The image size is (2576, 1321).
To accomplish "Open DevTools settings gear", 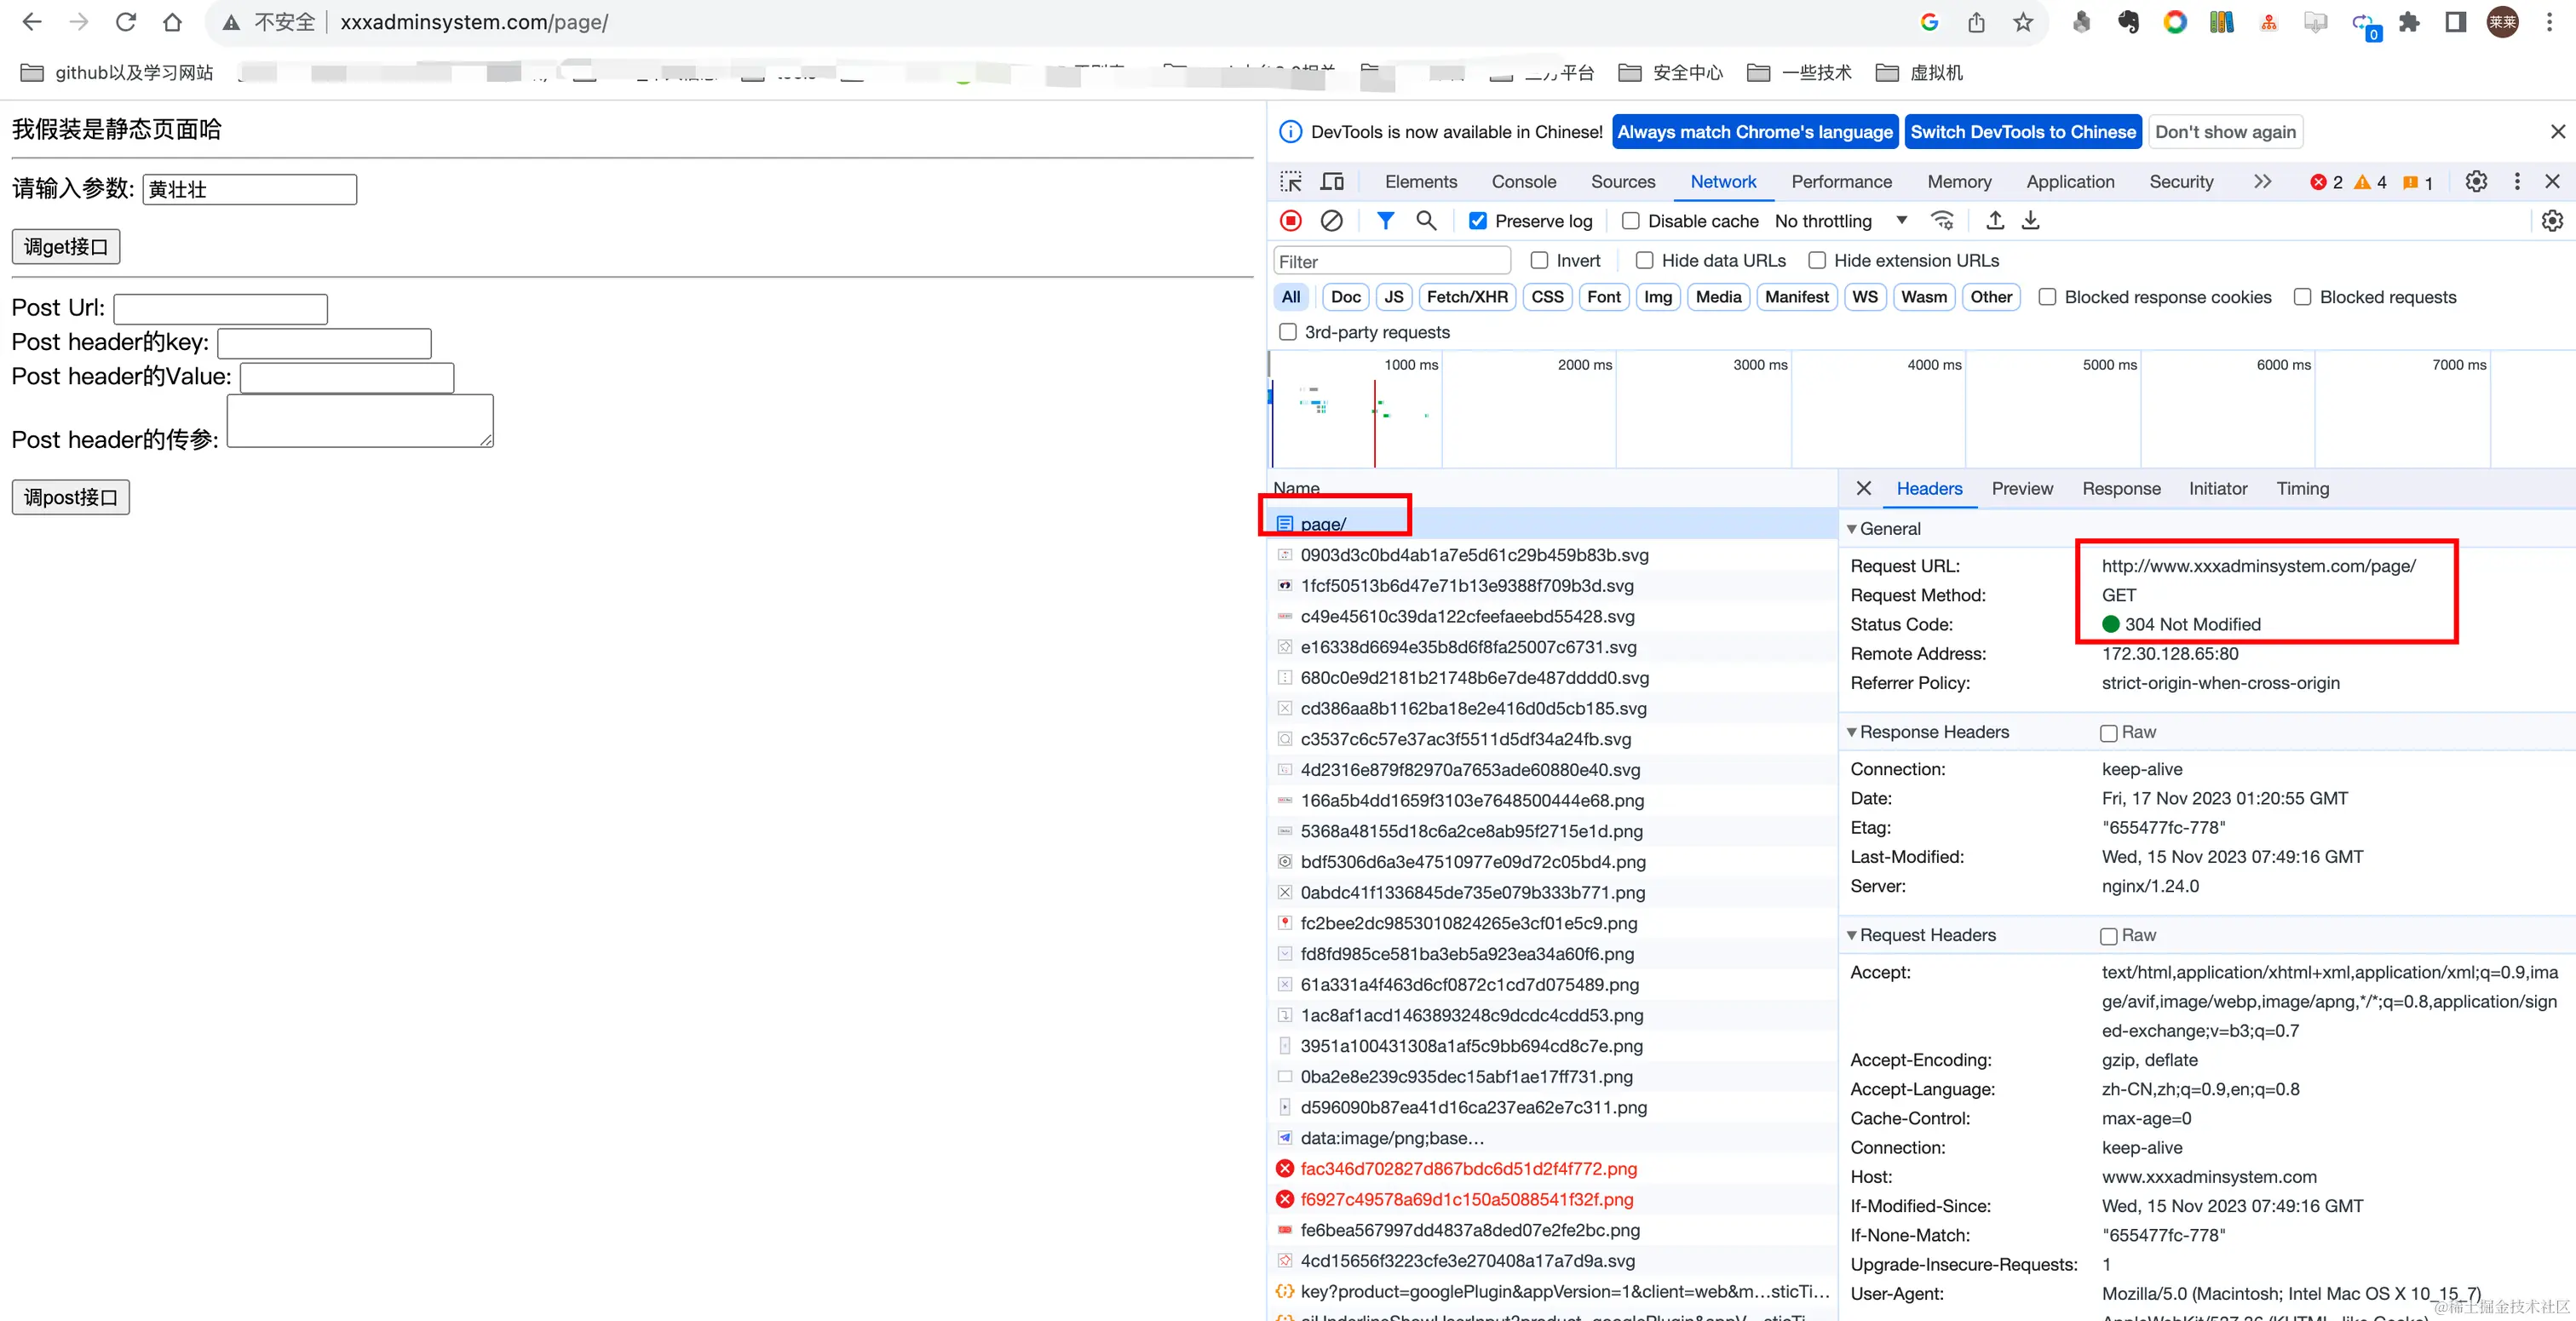I will coord(2475,182).
